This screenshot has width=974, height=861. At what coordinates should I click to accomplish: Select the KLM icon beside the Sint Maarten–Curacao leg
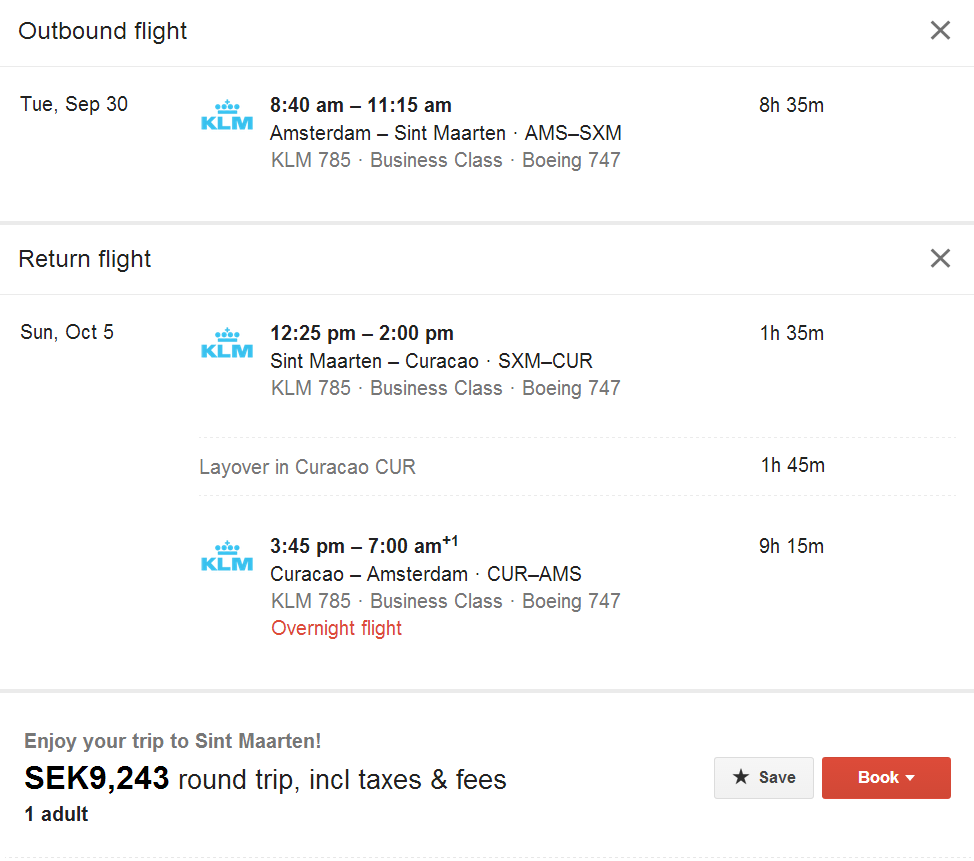[226, 345]
